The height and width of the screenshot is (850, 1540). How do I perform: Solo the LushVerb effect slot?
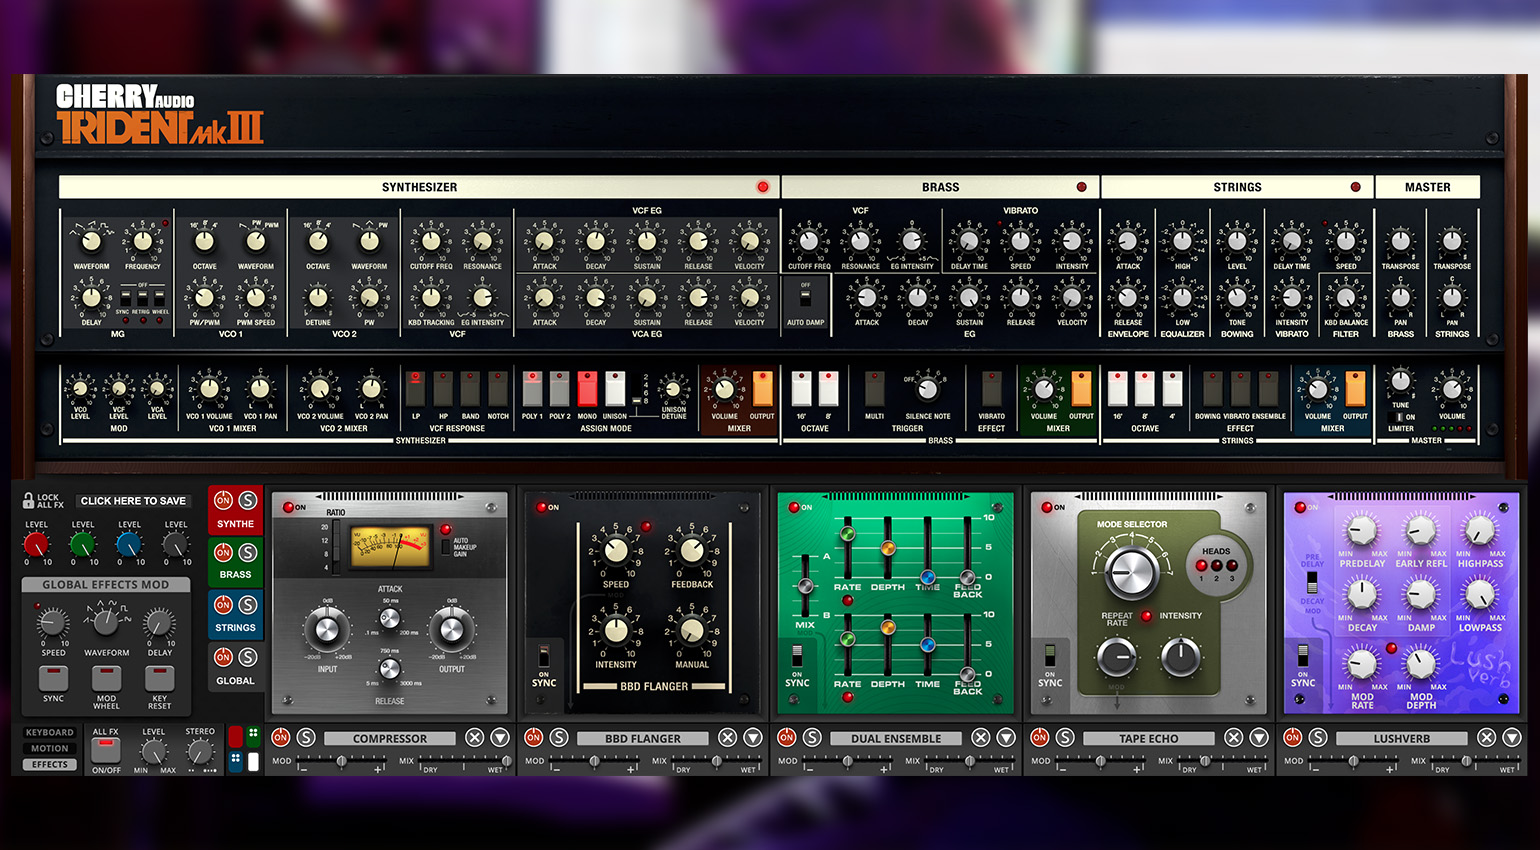1318,738
